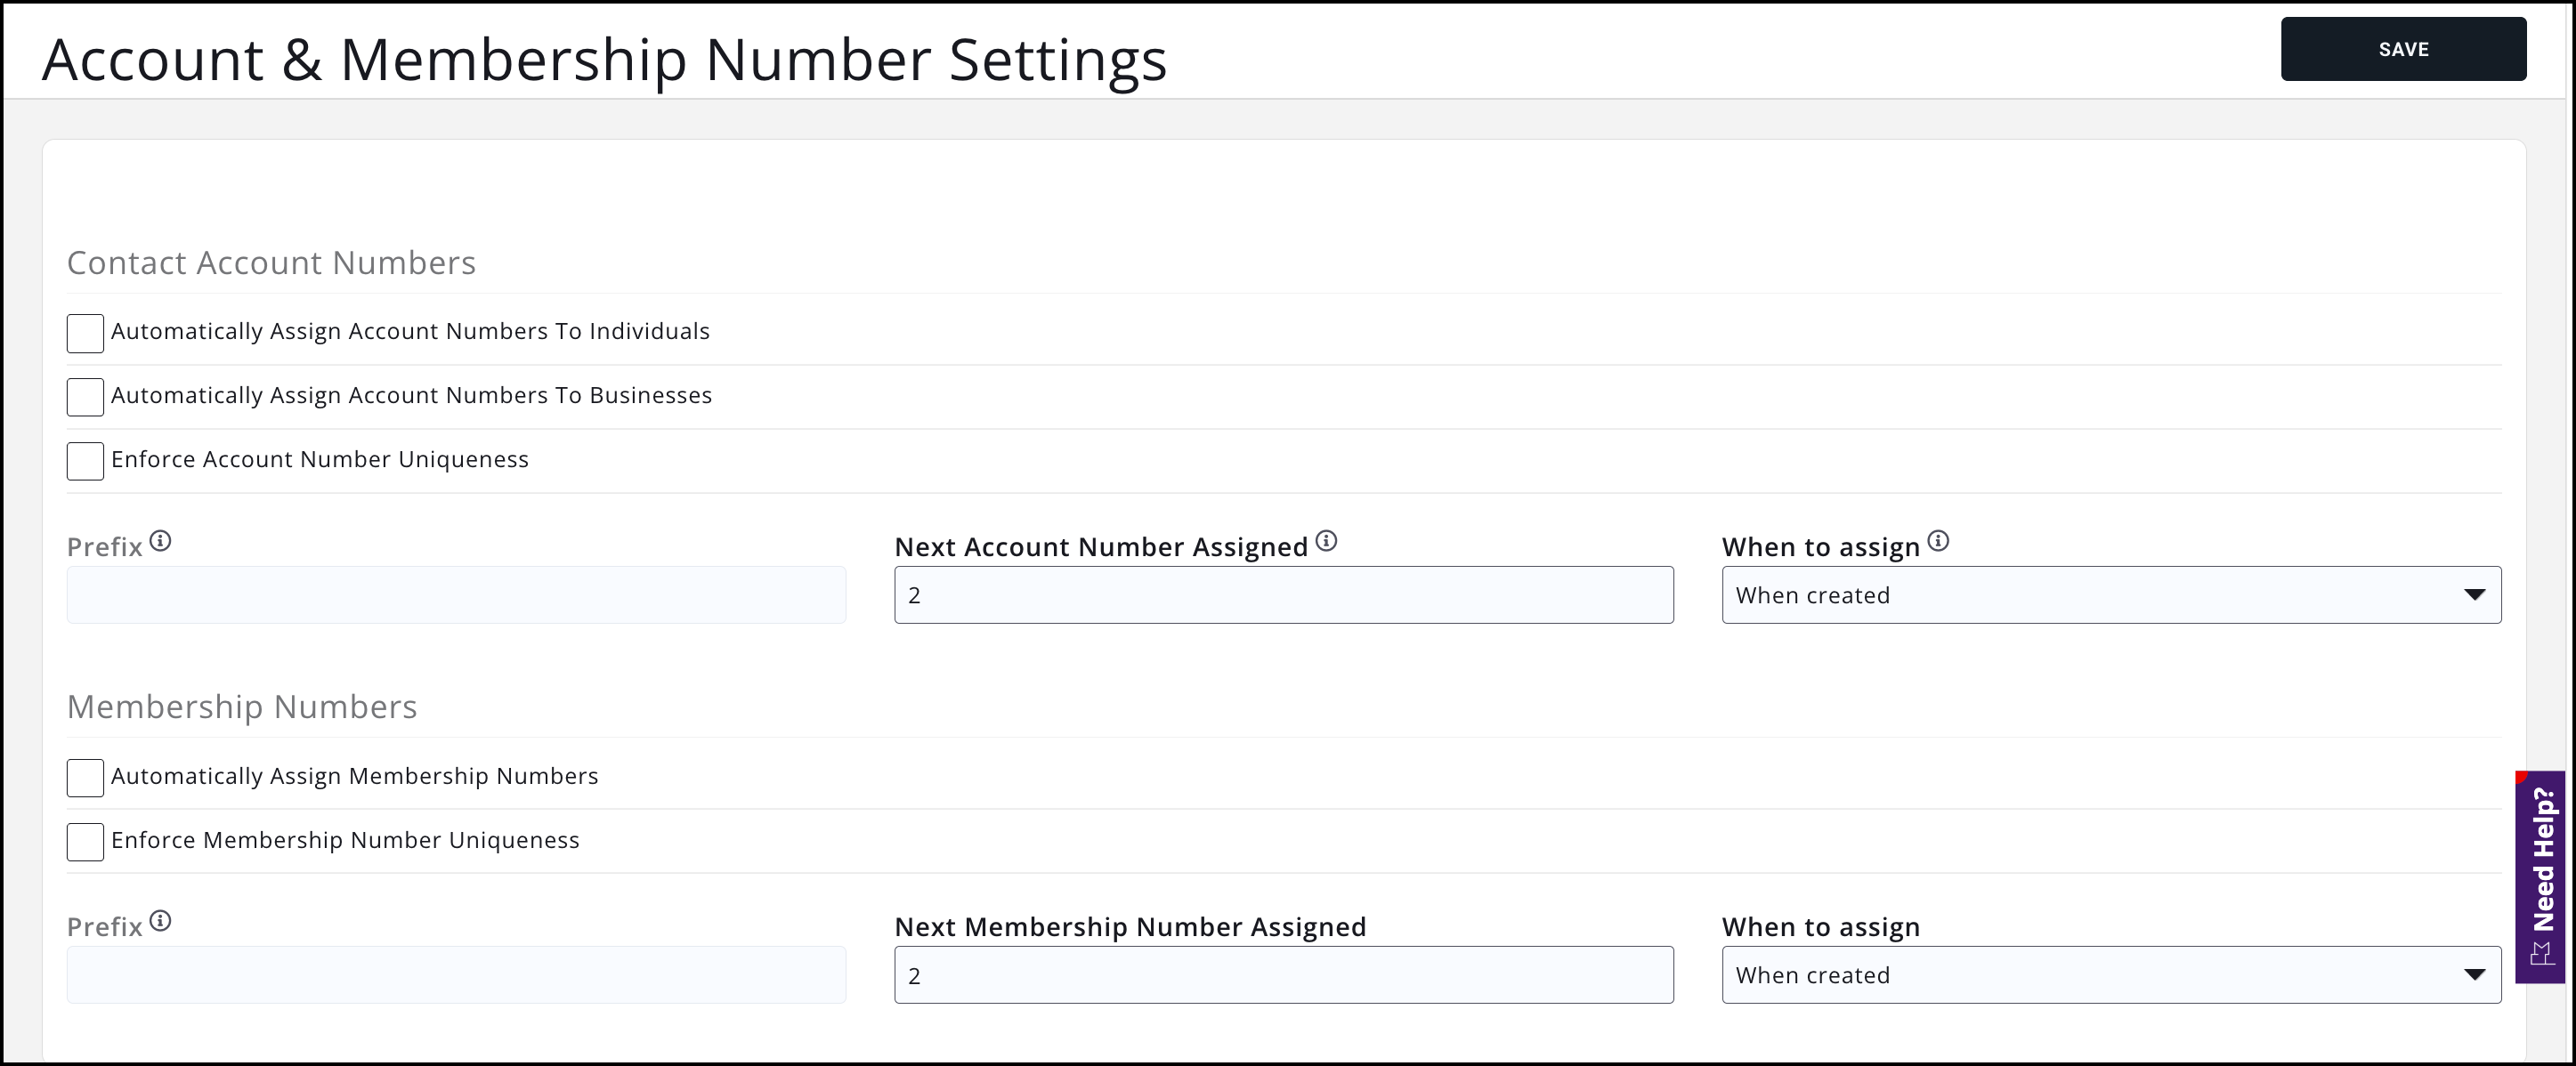Tick Automatically Assign Membership Numbers checkbox
Viewport: 2576px width, 1066px height.
click(85, 778)
